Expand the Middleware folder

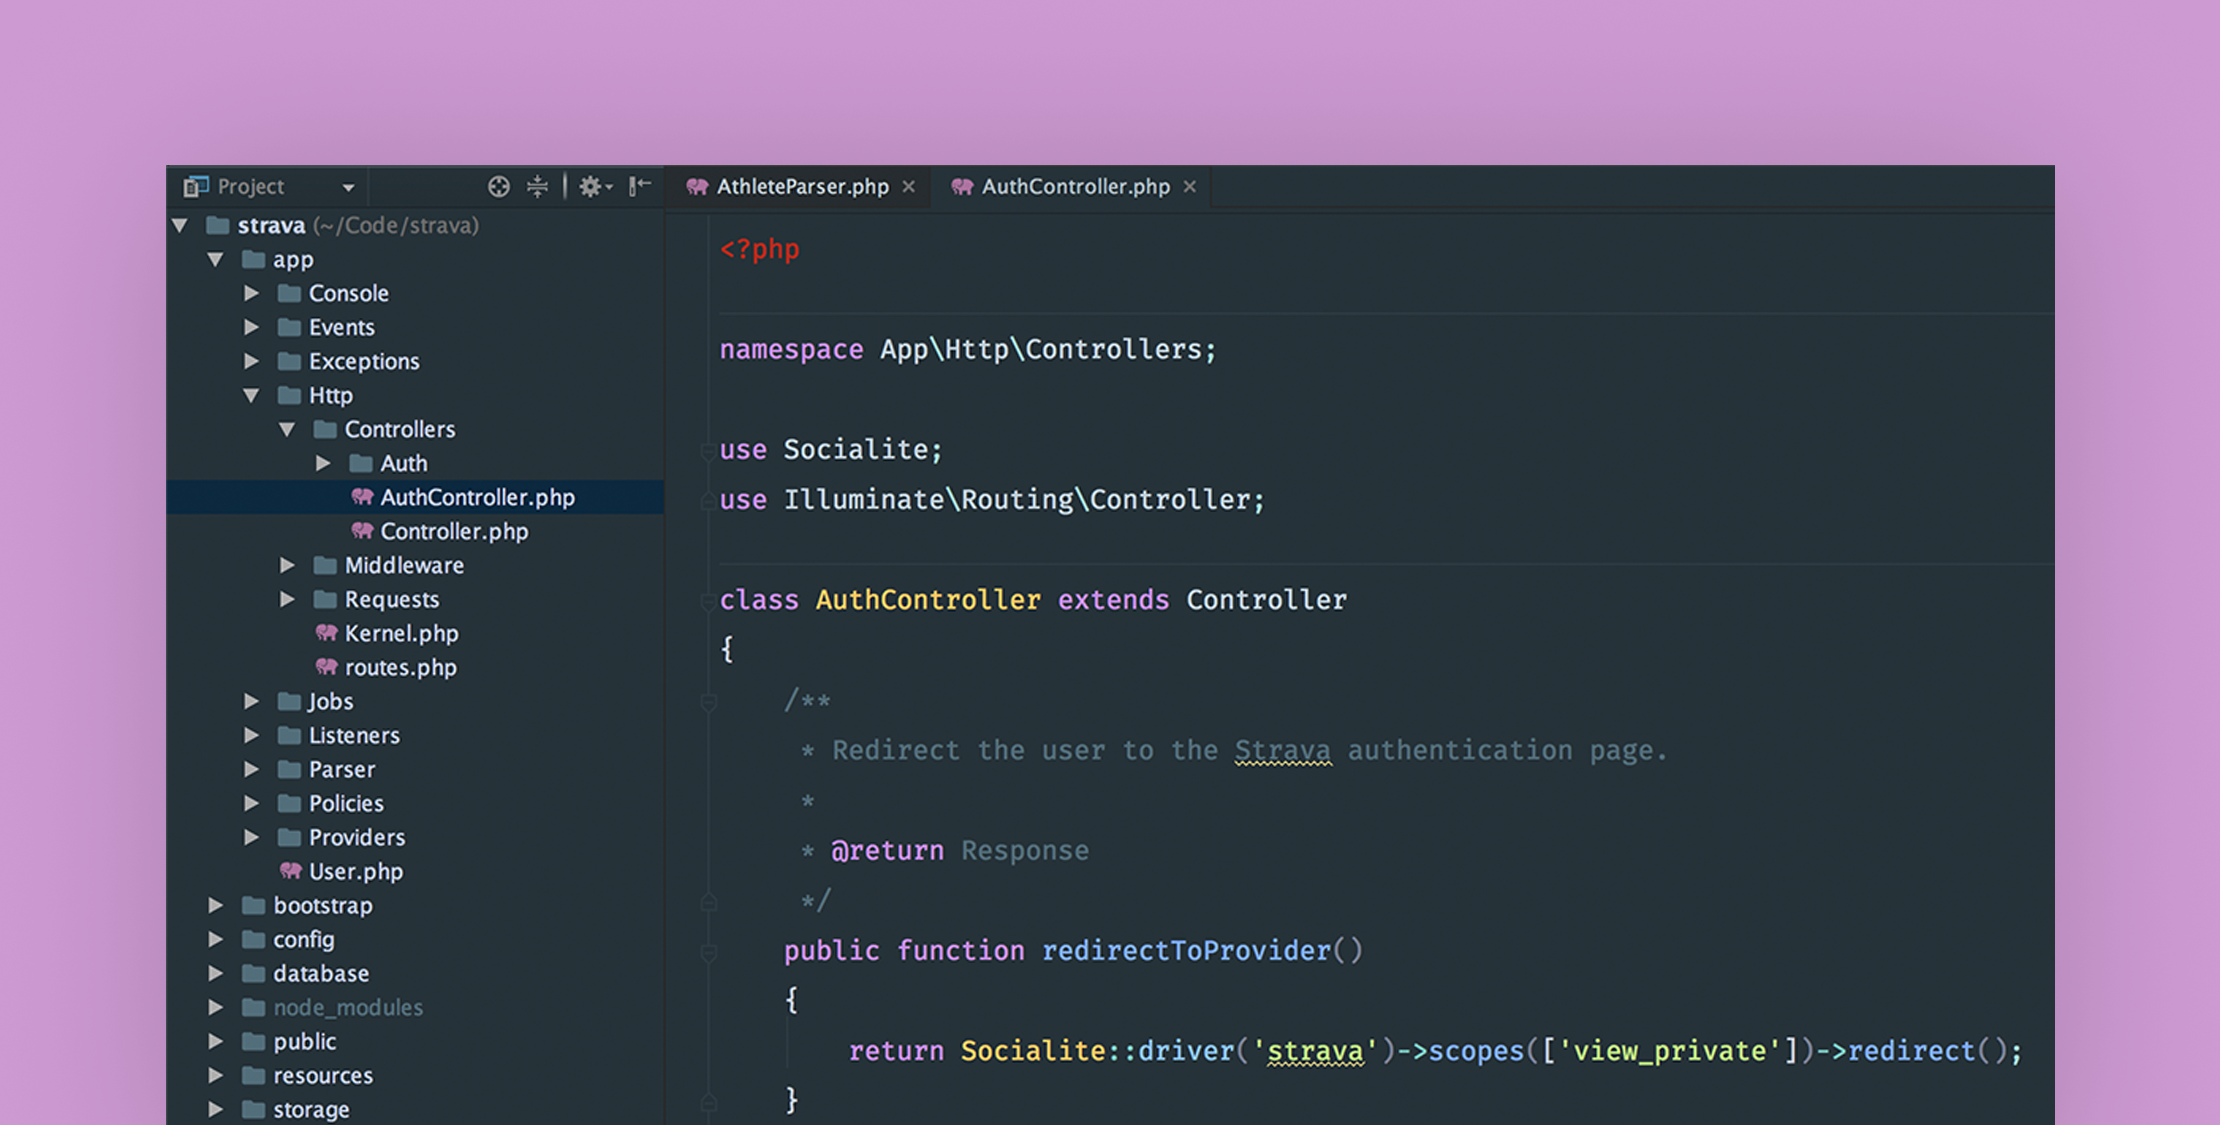(287, 565)
